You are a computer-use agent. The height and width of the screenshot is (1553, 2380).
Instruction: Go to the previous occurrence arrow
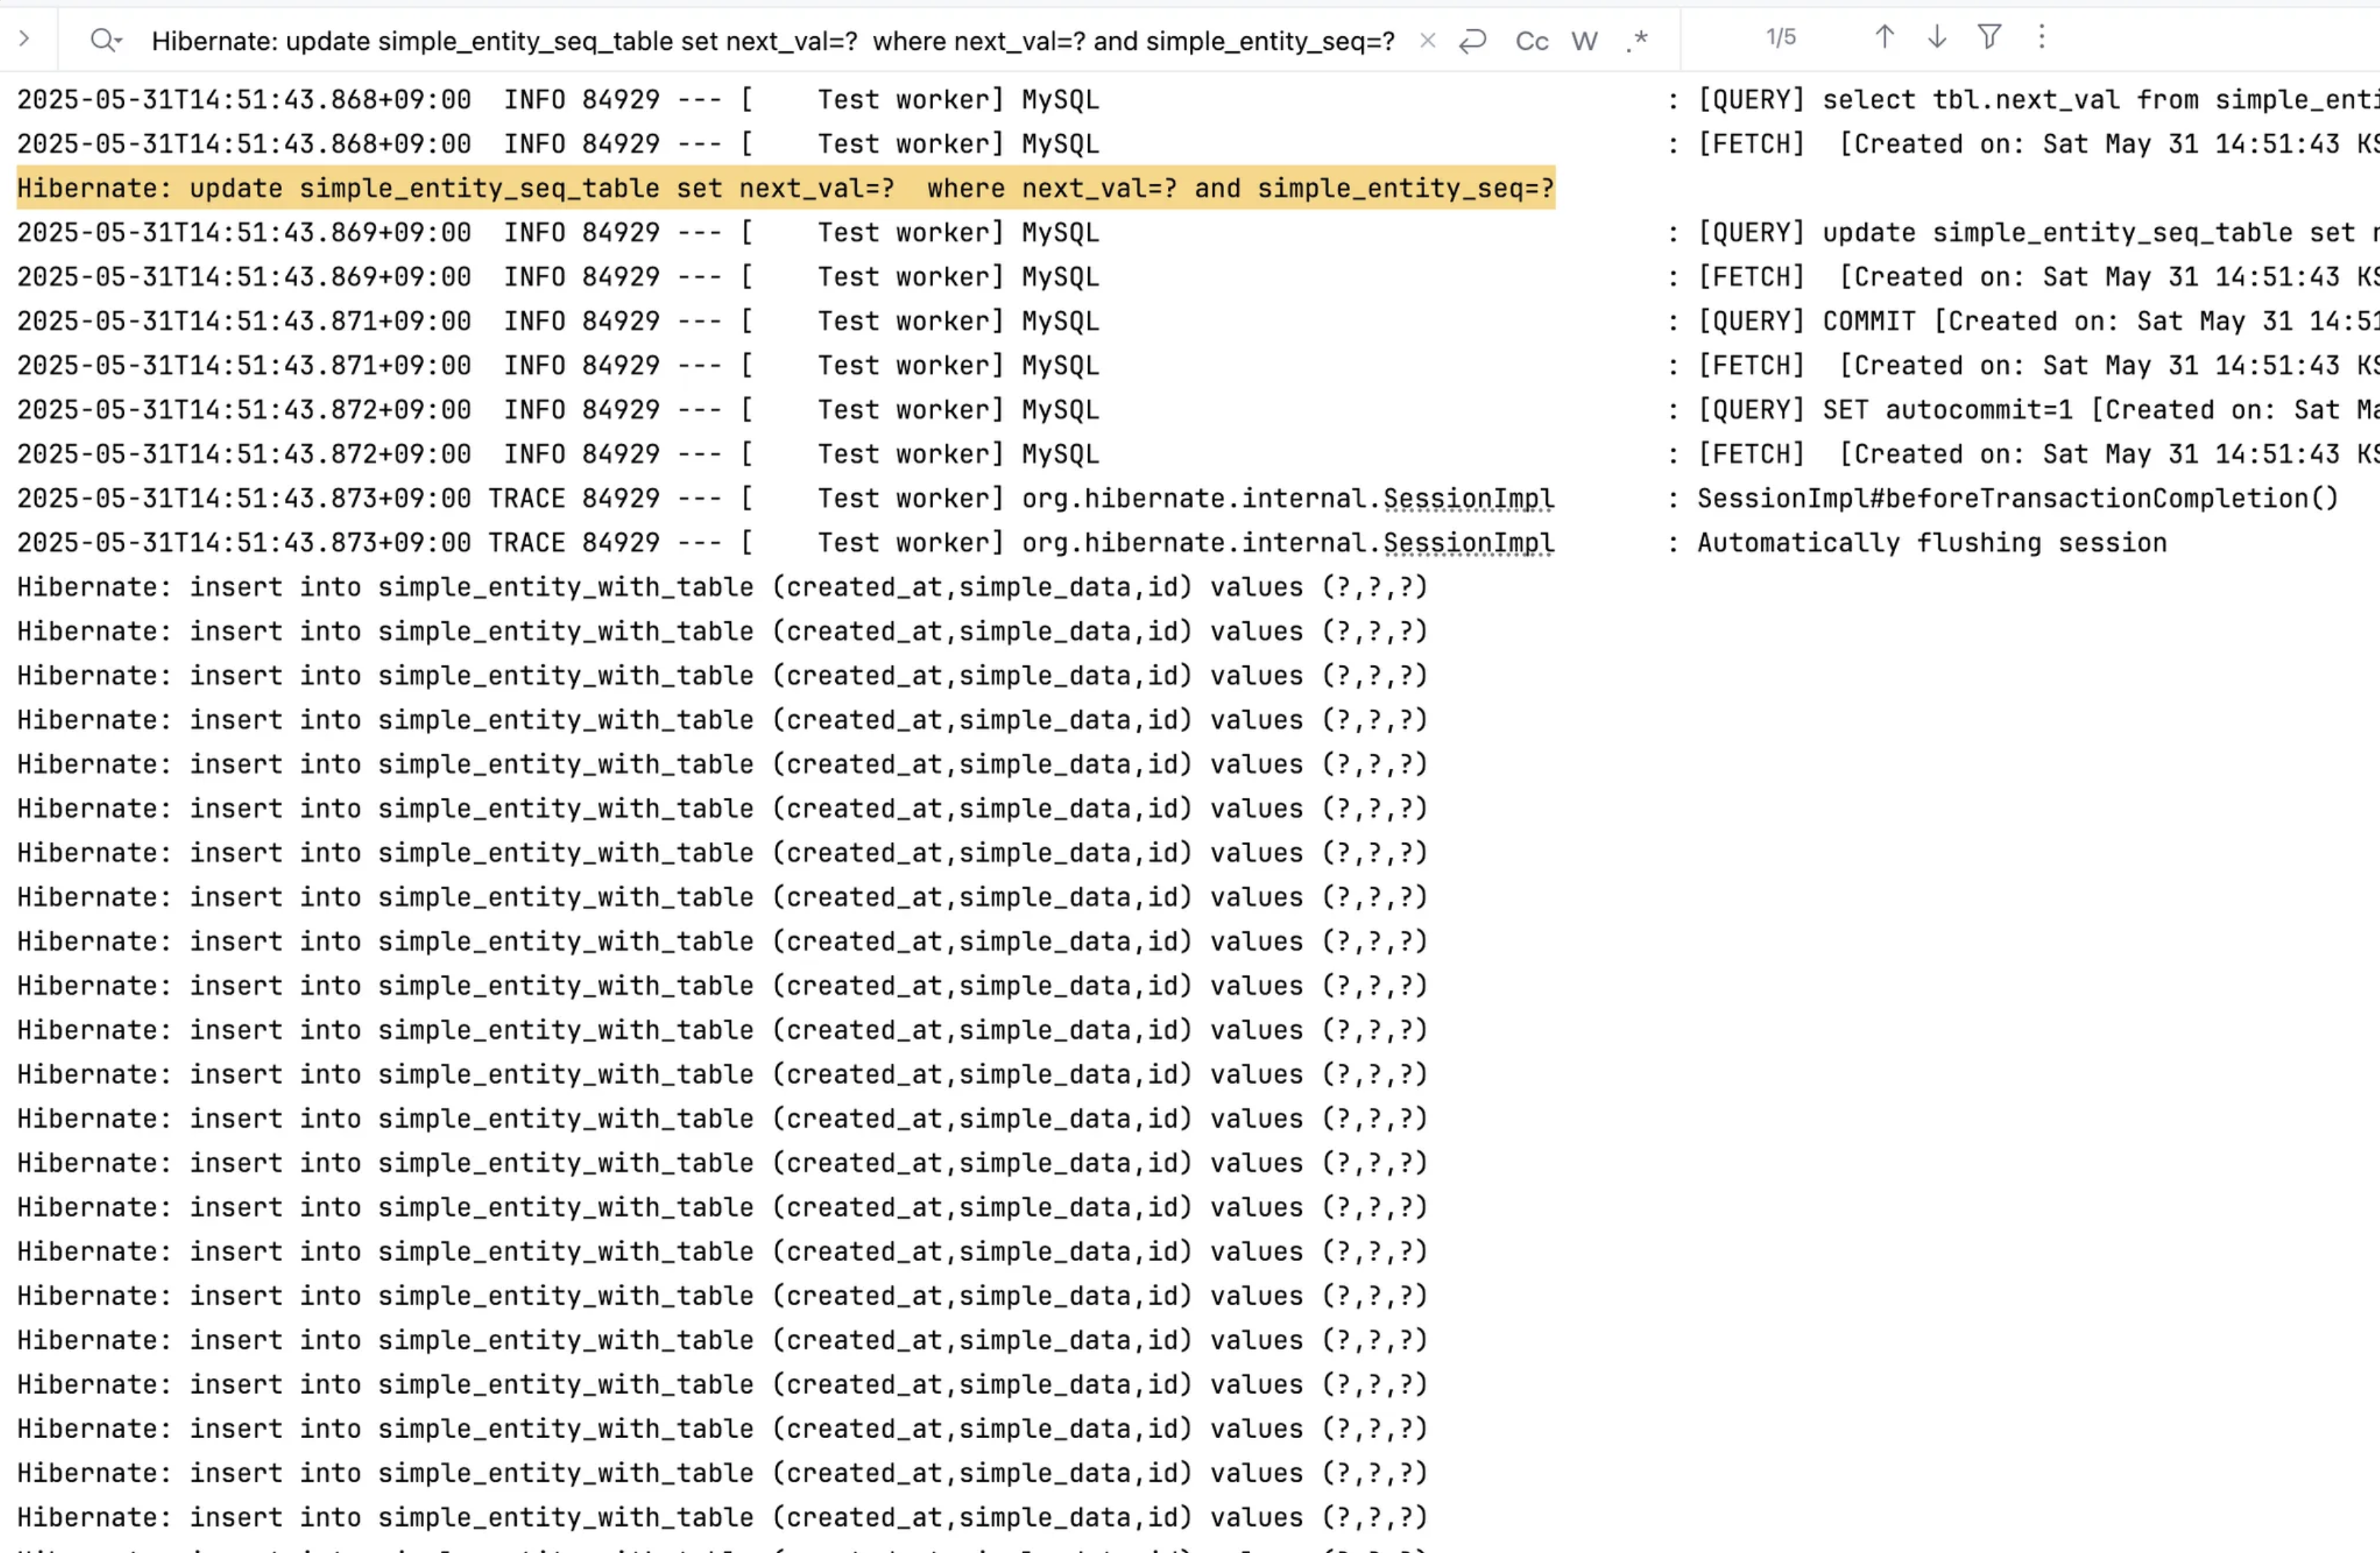1884,37
